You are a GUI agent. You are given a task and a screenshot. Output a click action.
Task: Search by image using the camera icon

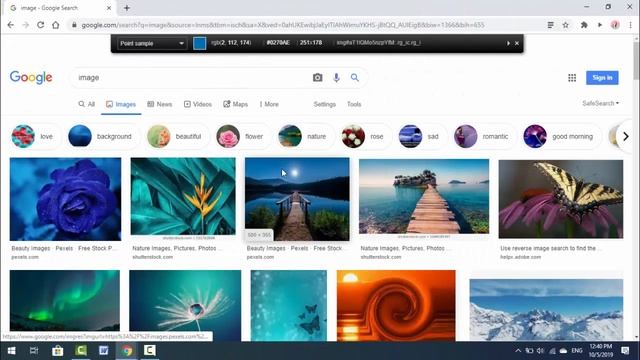pos(318,78)
